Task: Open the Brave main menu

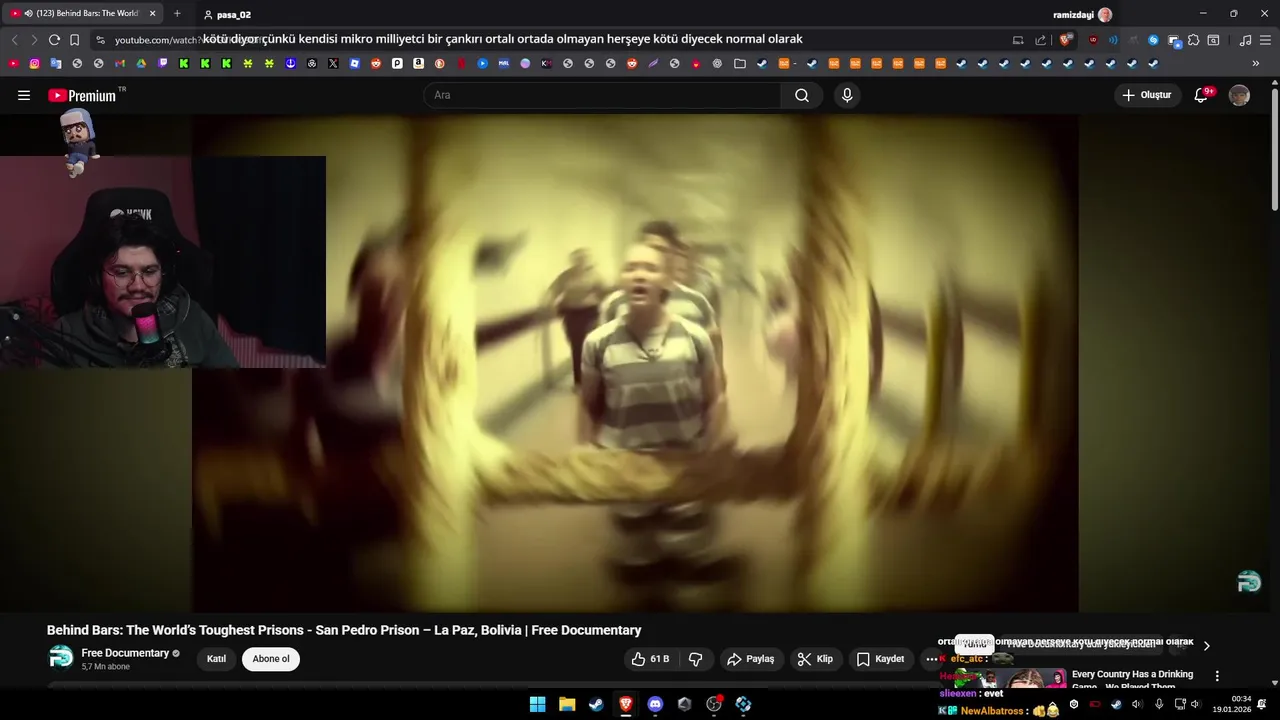Action: [1265, 40]
